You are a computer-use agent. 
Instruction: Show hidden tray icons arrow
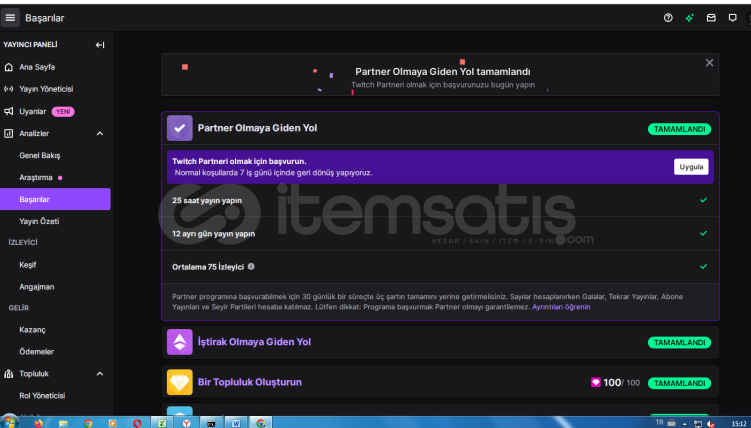pos(684,423)
